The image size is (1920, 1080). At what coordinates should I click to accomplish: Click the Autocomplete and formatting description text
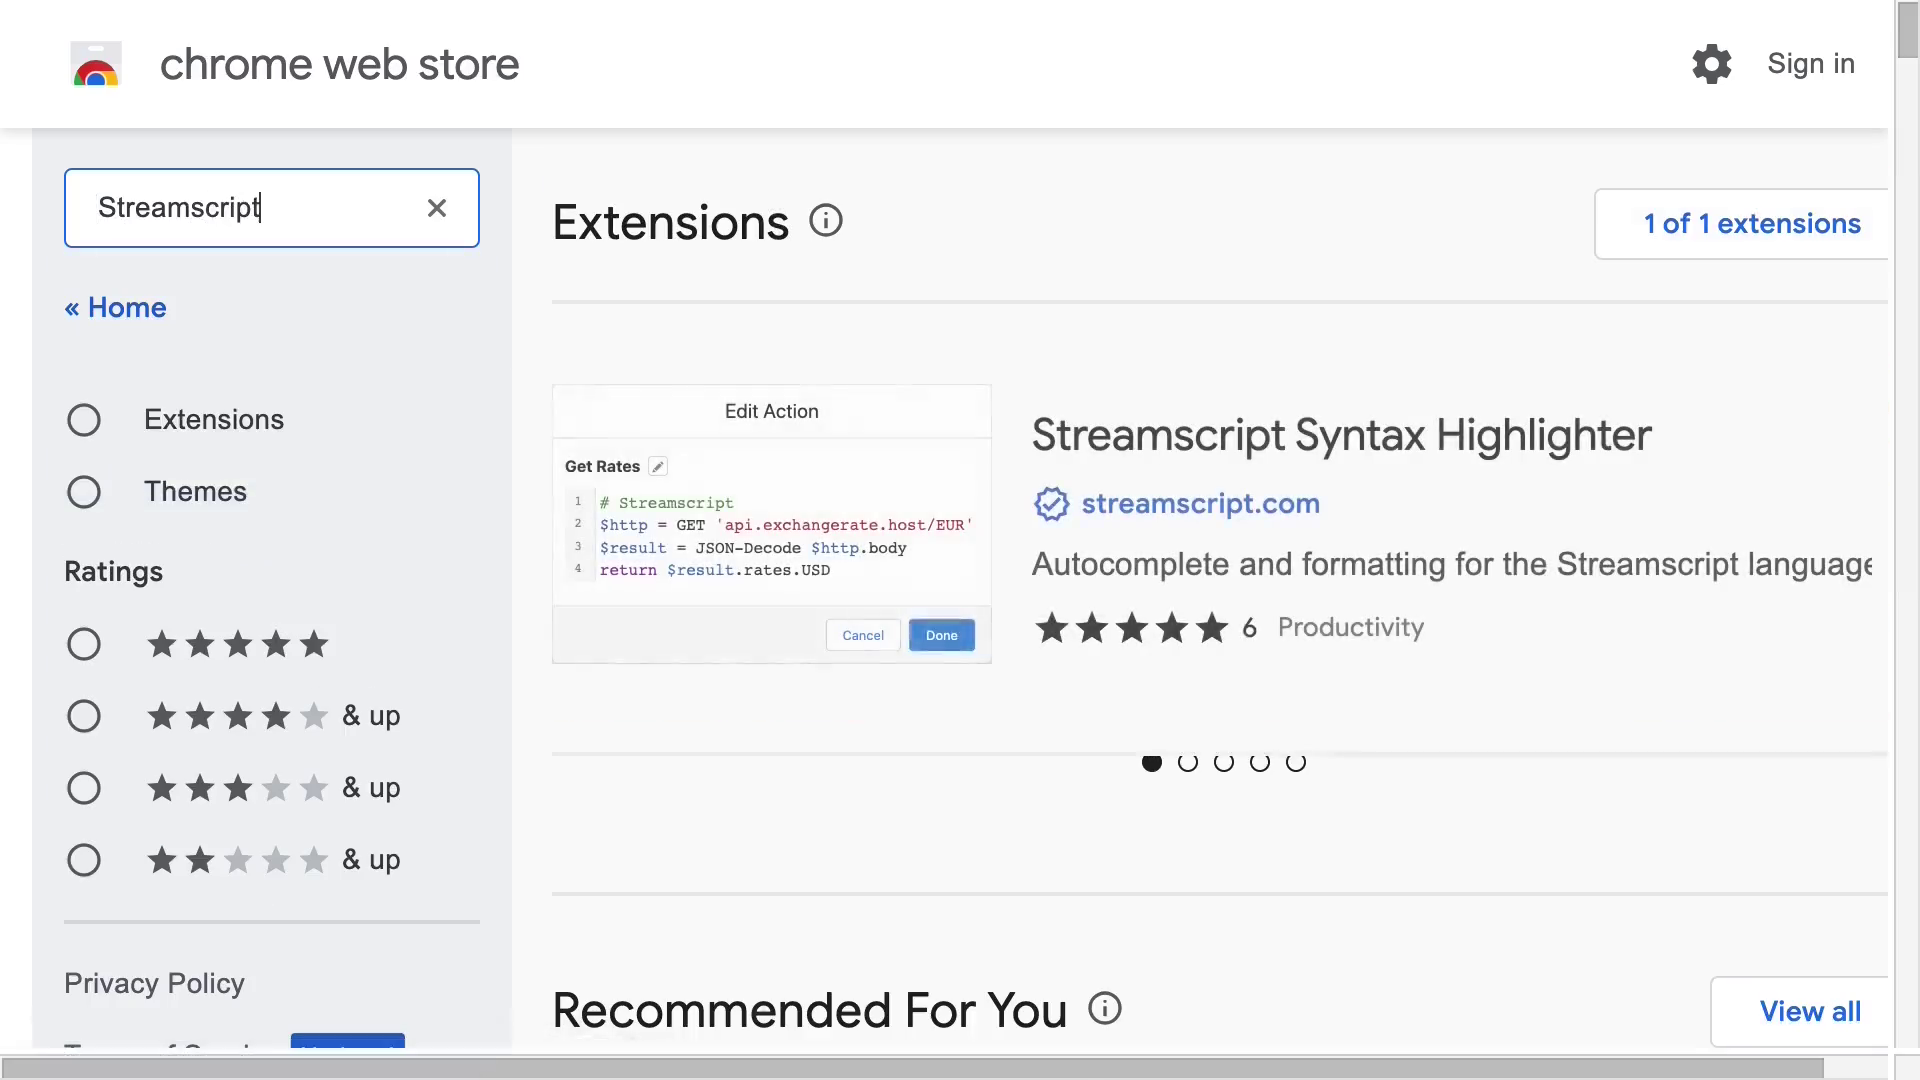(x=1452, y=565)
